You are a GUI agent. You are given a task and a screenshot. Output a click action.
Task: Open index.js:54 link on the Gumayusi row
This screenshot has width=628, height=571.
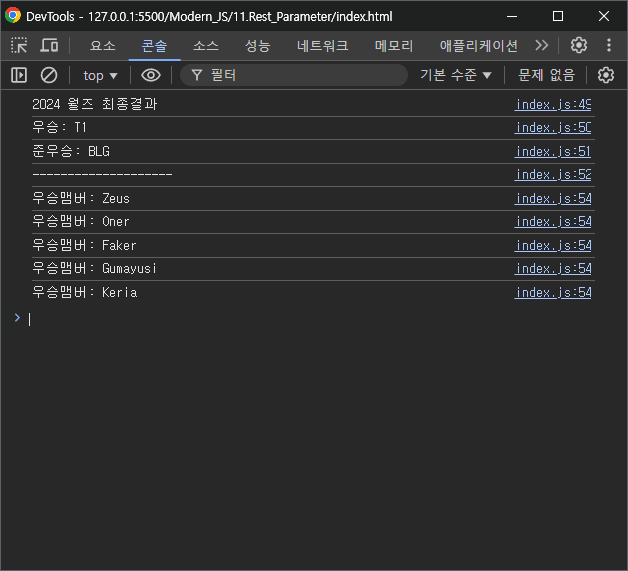[553, 269]
